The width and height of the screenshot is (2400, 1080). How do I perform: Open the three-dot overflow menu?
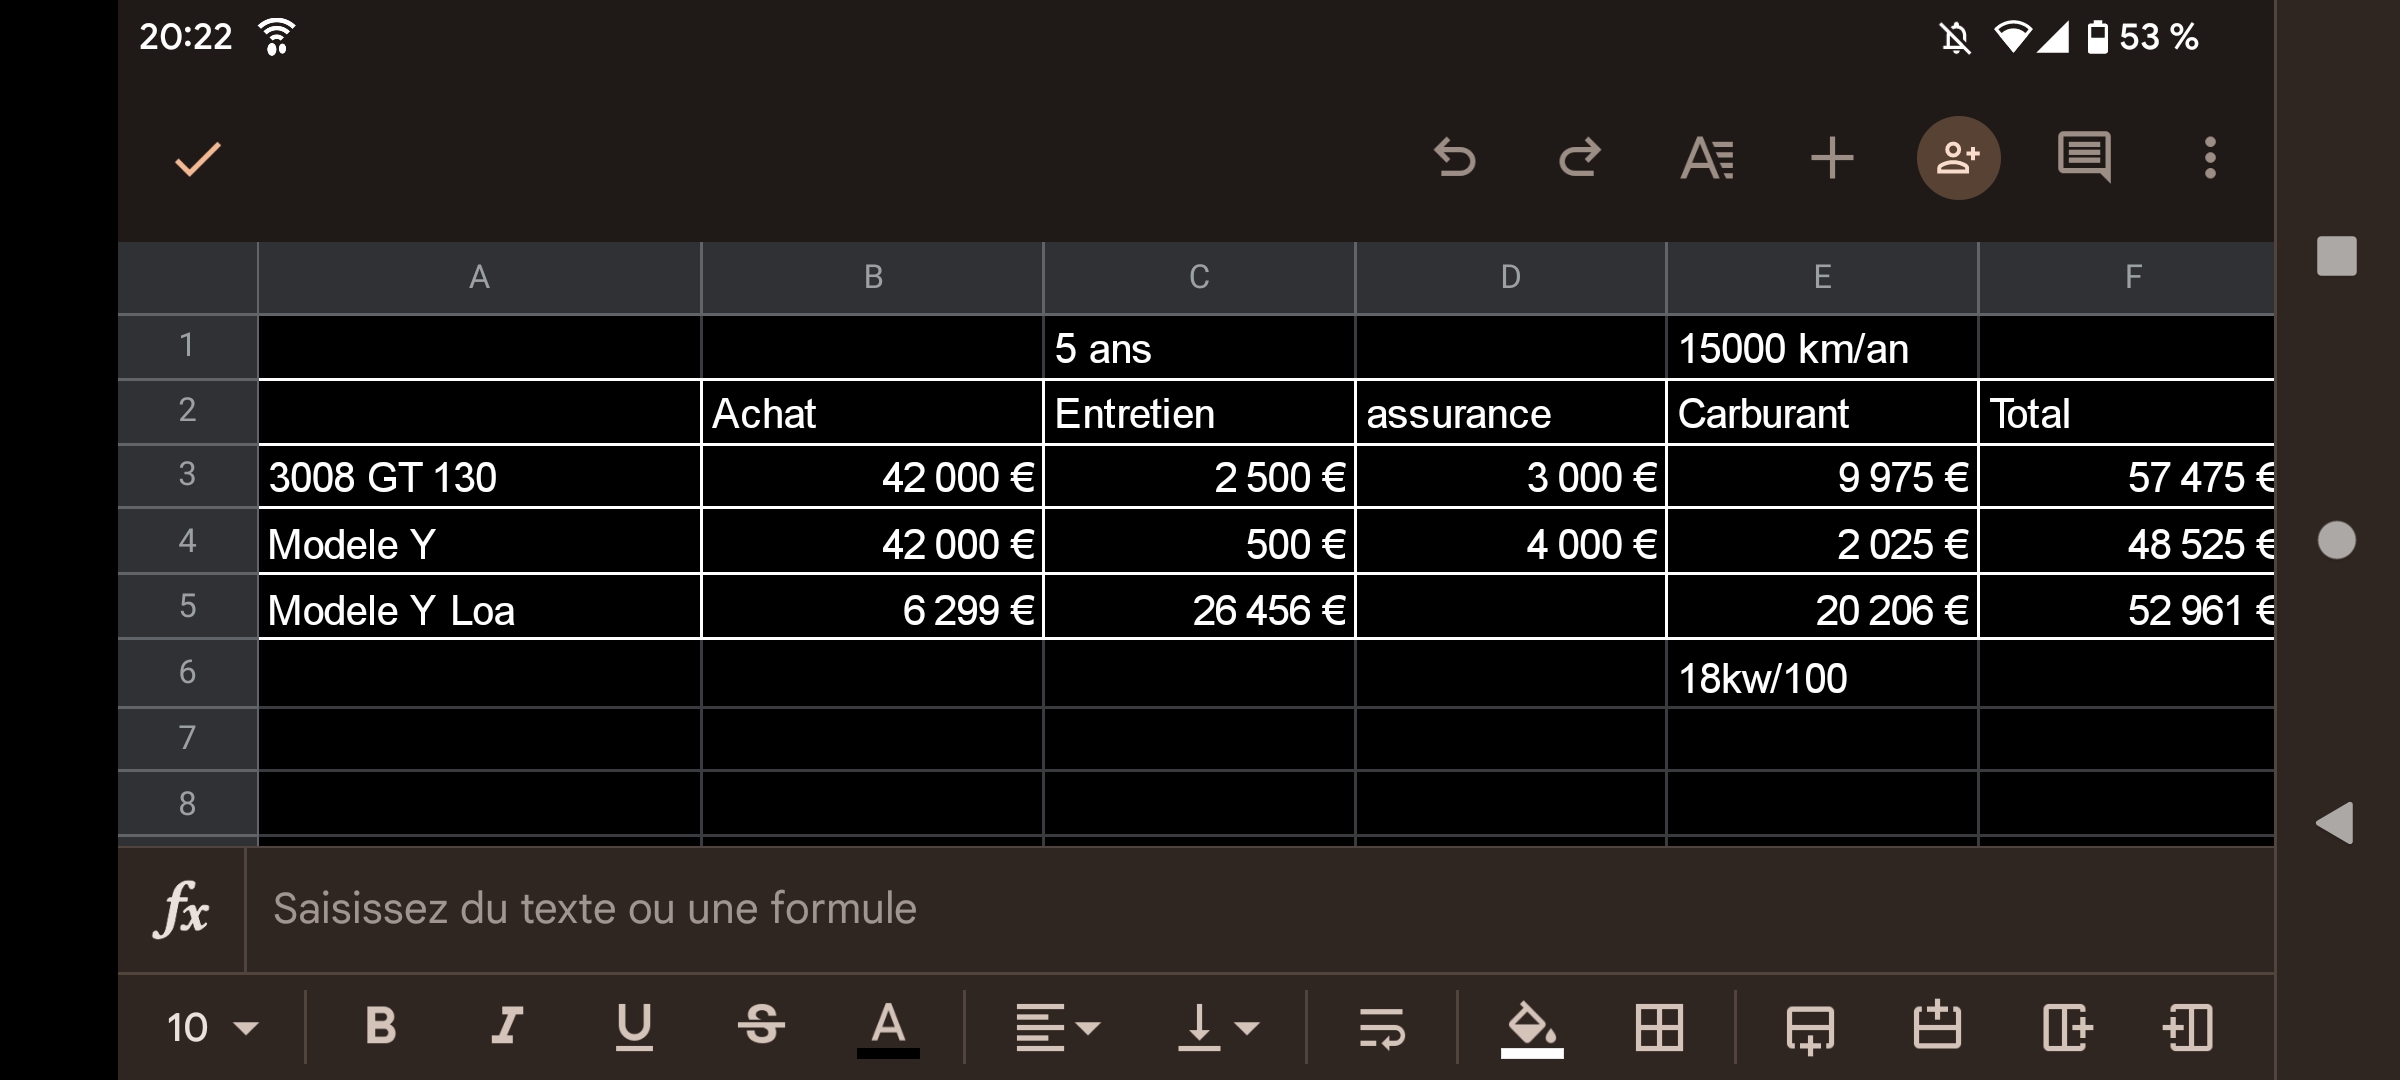pyautogui.click(x=2210, y=158)
